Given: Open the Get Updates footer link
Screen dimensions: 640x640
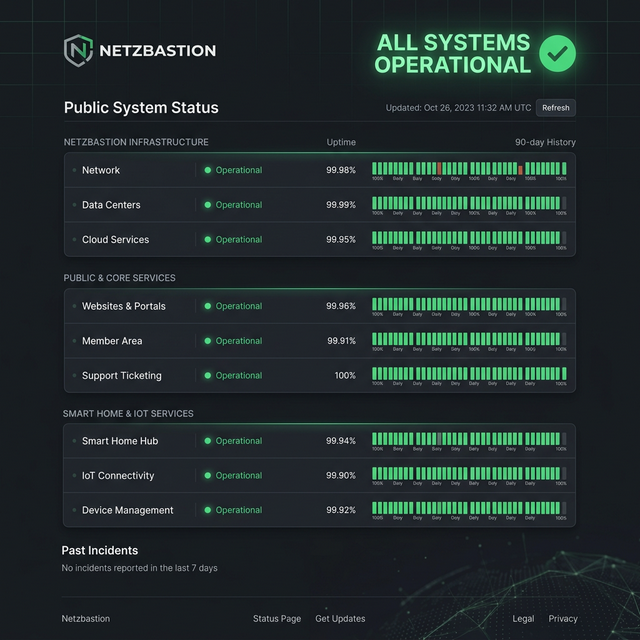Looking at the screenshot, I should [x=340, y=619].
